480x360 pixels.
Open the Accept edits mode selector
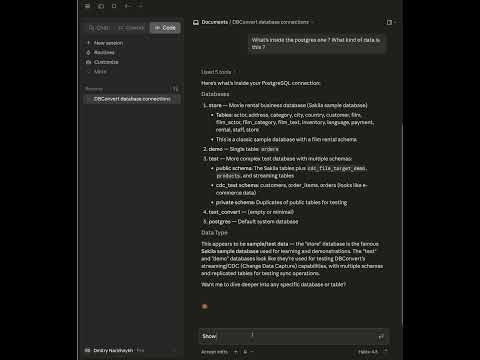(x=214, y=352)
